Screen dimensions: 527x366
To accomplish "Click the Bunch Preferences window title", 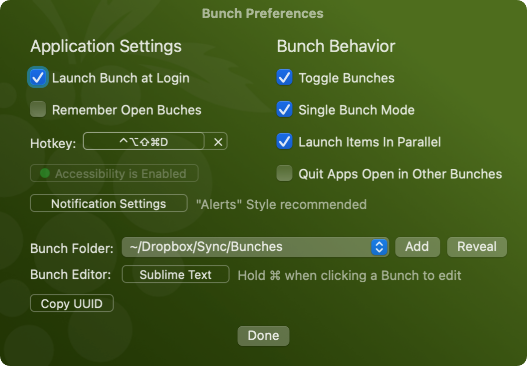I will pyautogui.click(x=262, y=13).
